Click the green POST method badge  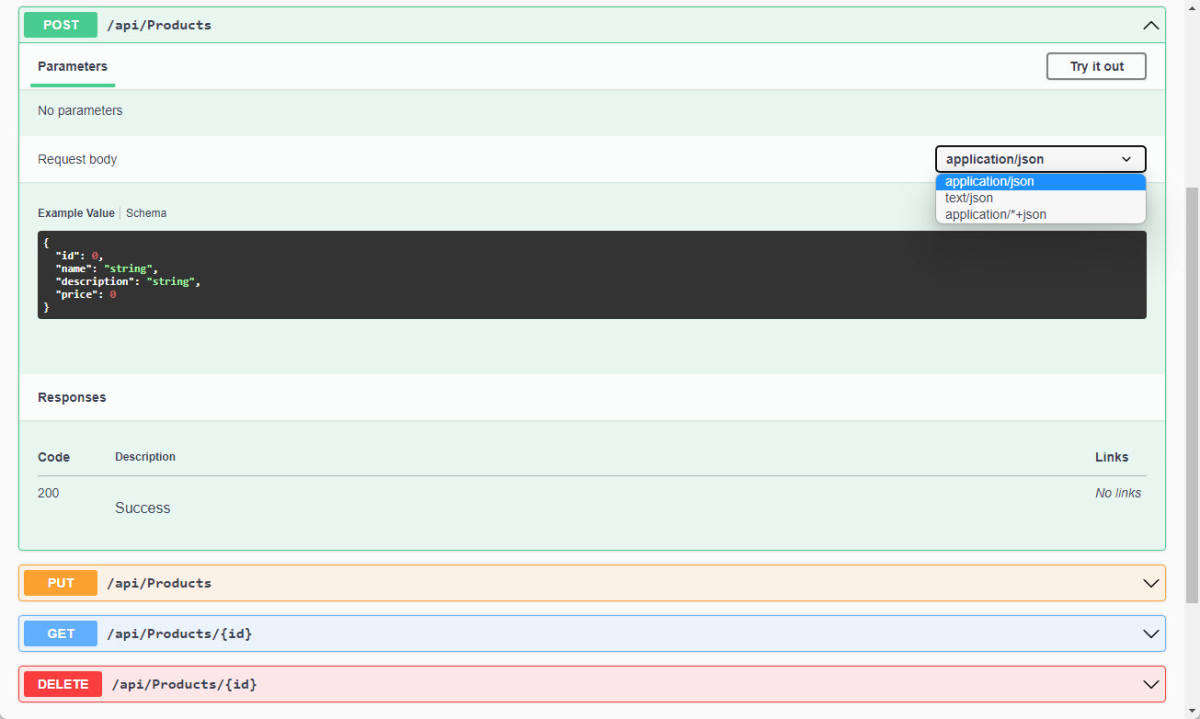coord(59,24)
